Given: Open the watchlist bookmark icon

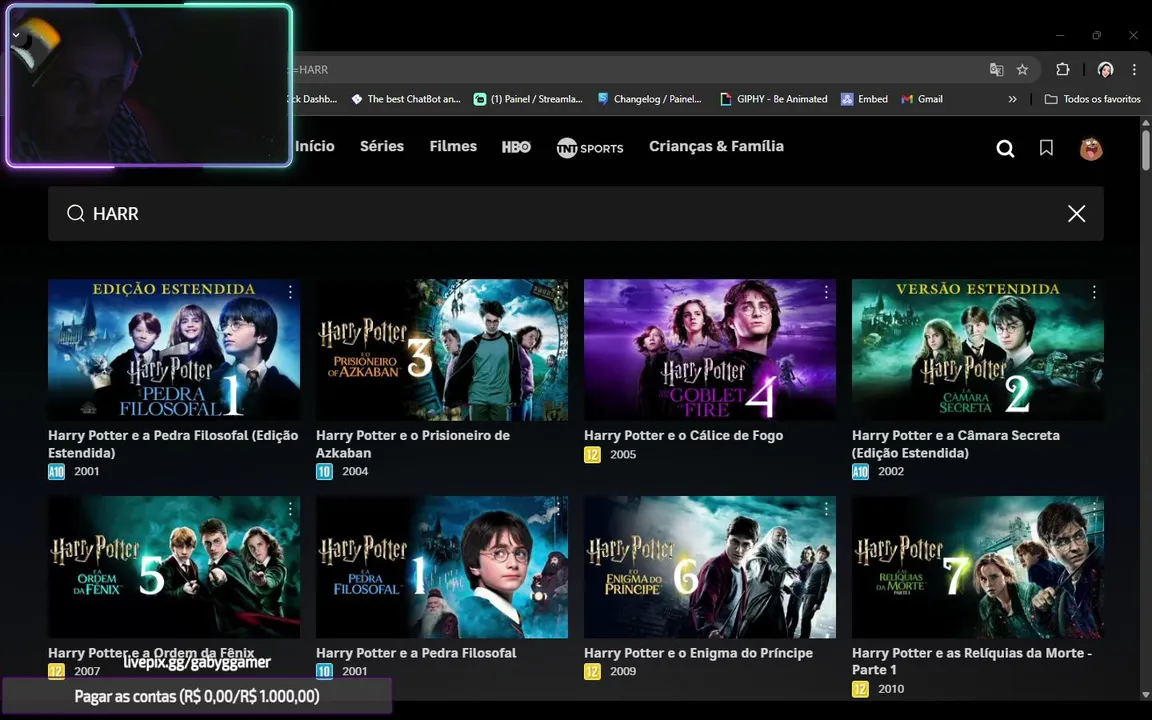Looking at the screenshot, I should point(1046,148).
